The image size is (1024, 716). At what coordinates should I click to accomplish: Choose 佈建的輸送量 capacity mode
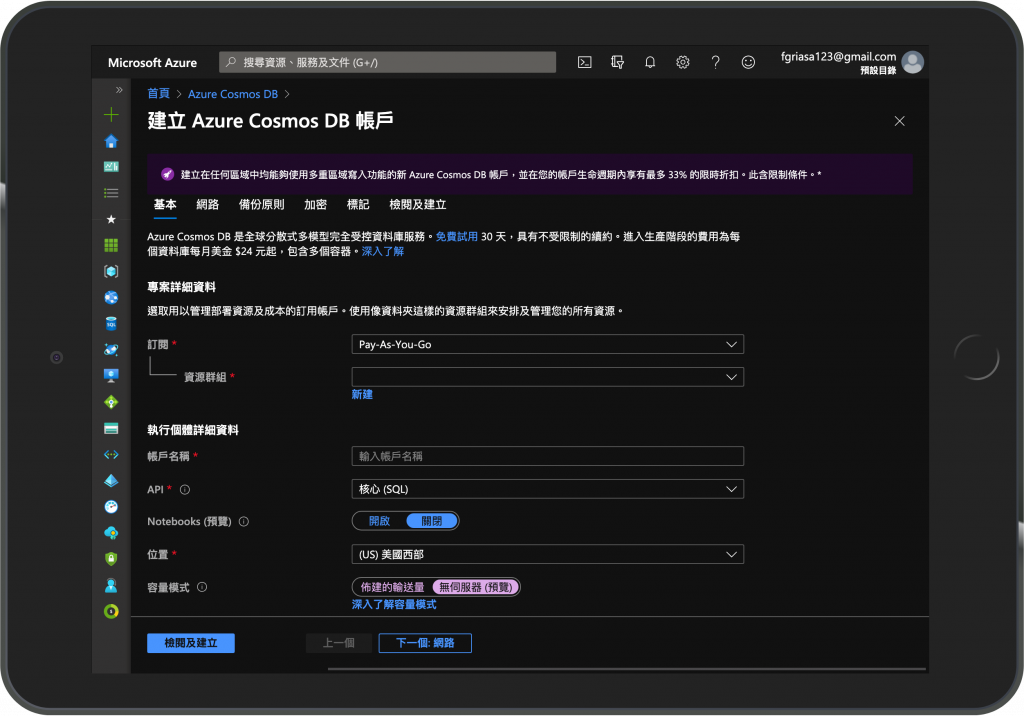tap(392, 587)
